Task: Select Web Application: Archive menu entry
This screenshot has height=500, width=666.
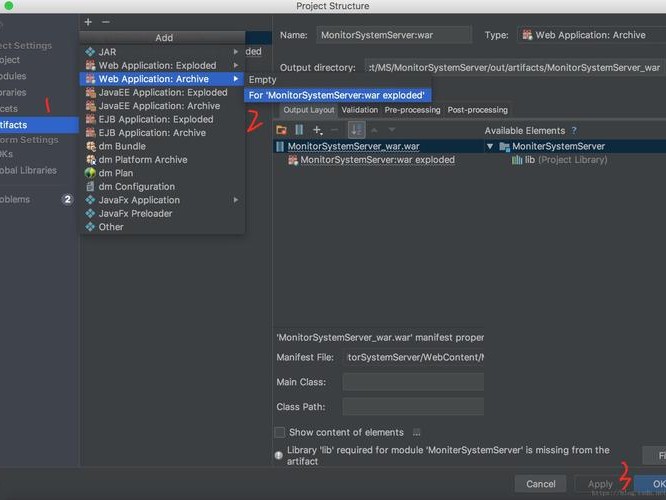Action: (162, 79)
